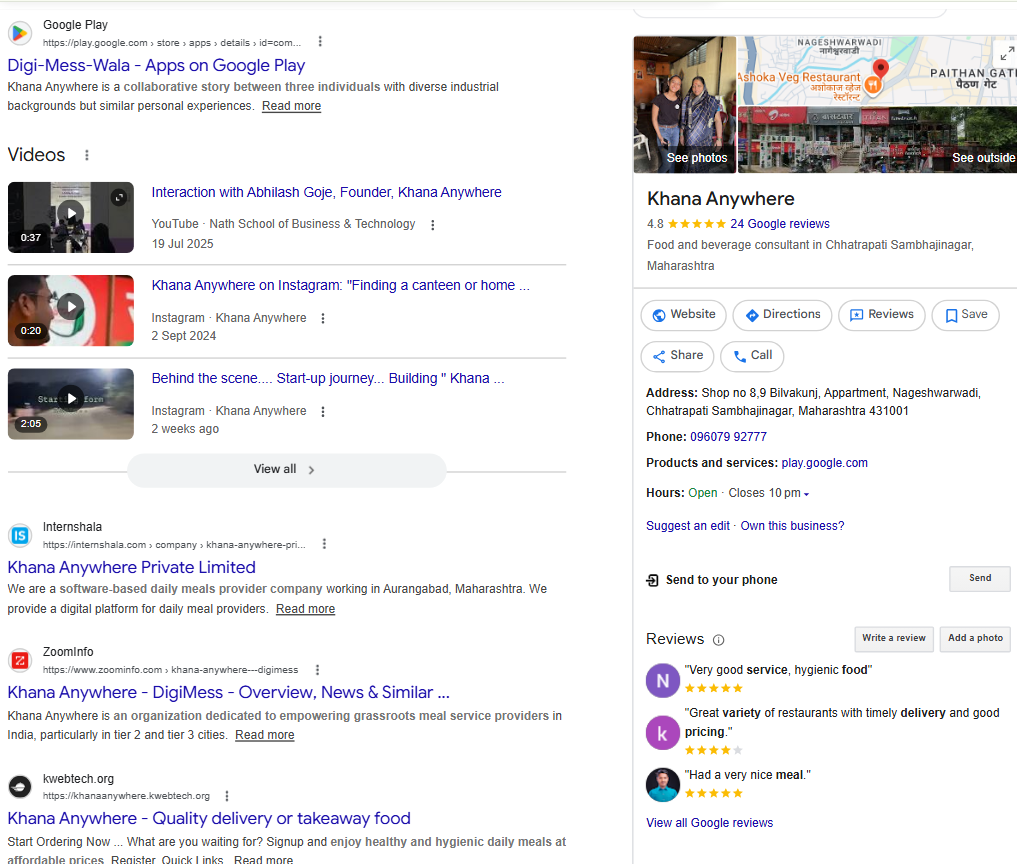Open Khana Anywhere DigiMess ZoomInfo result
The image size is (1017, 864).
pyautogui.click(x=228, y=693)
